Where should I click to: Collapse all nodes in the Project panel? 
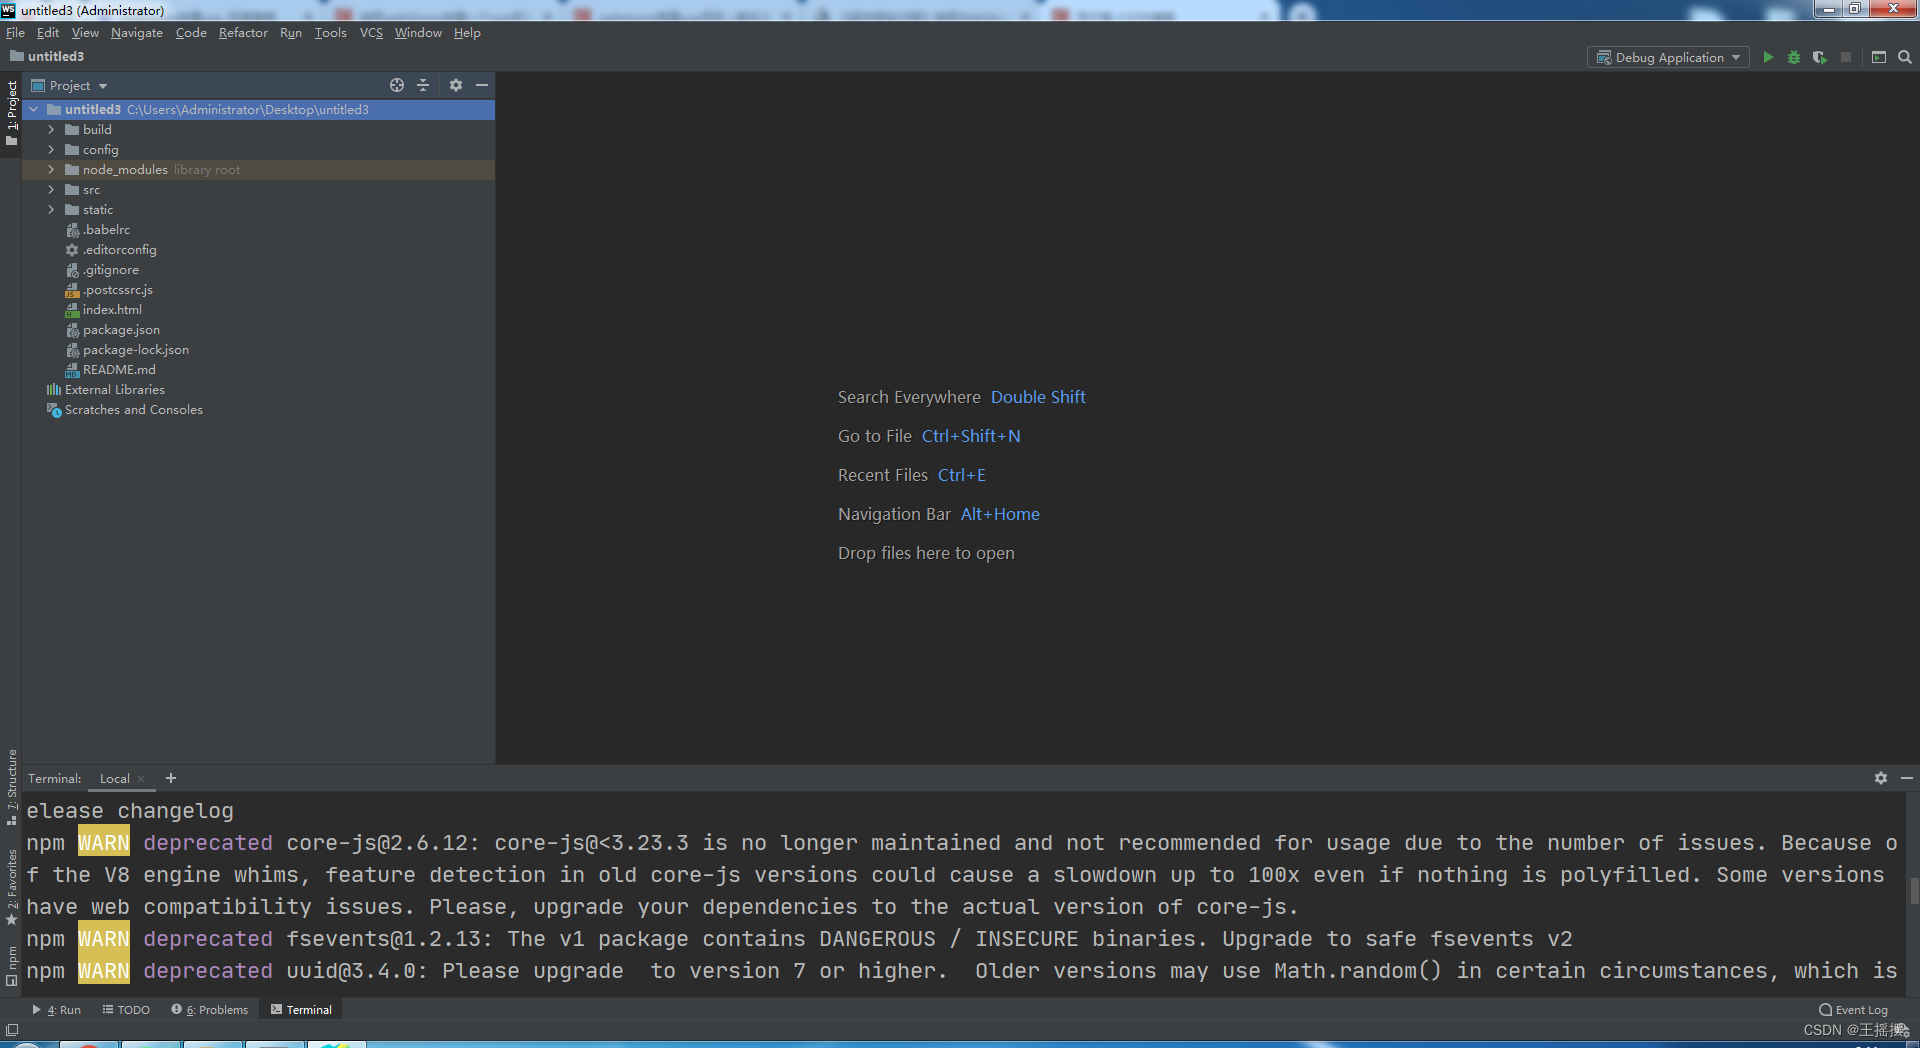(x=423, y=85)
